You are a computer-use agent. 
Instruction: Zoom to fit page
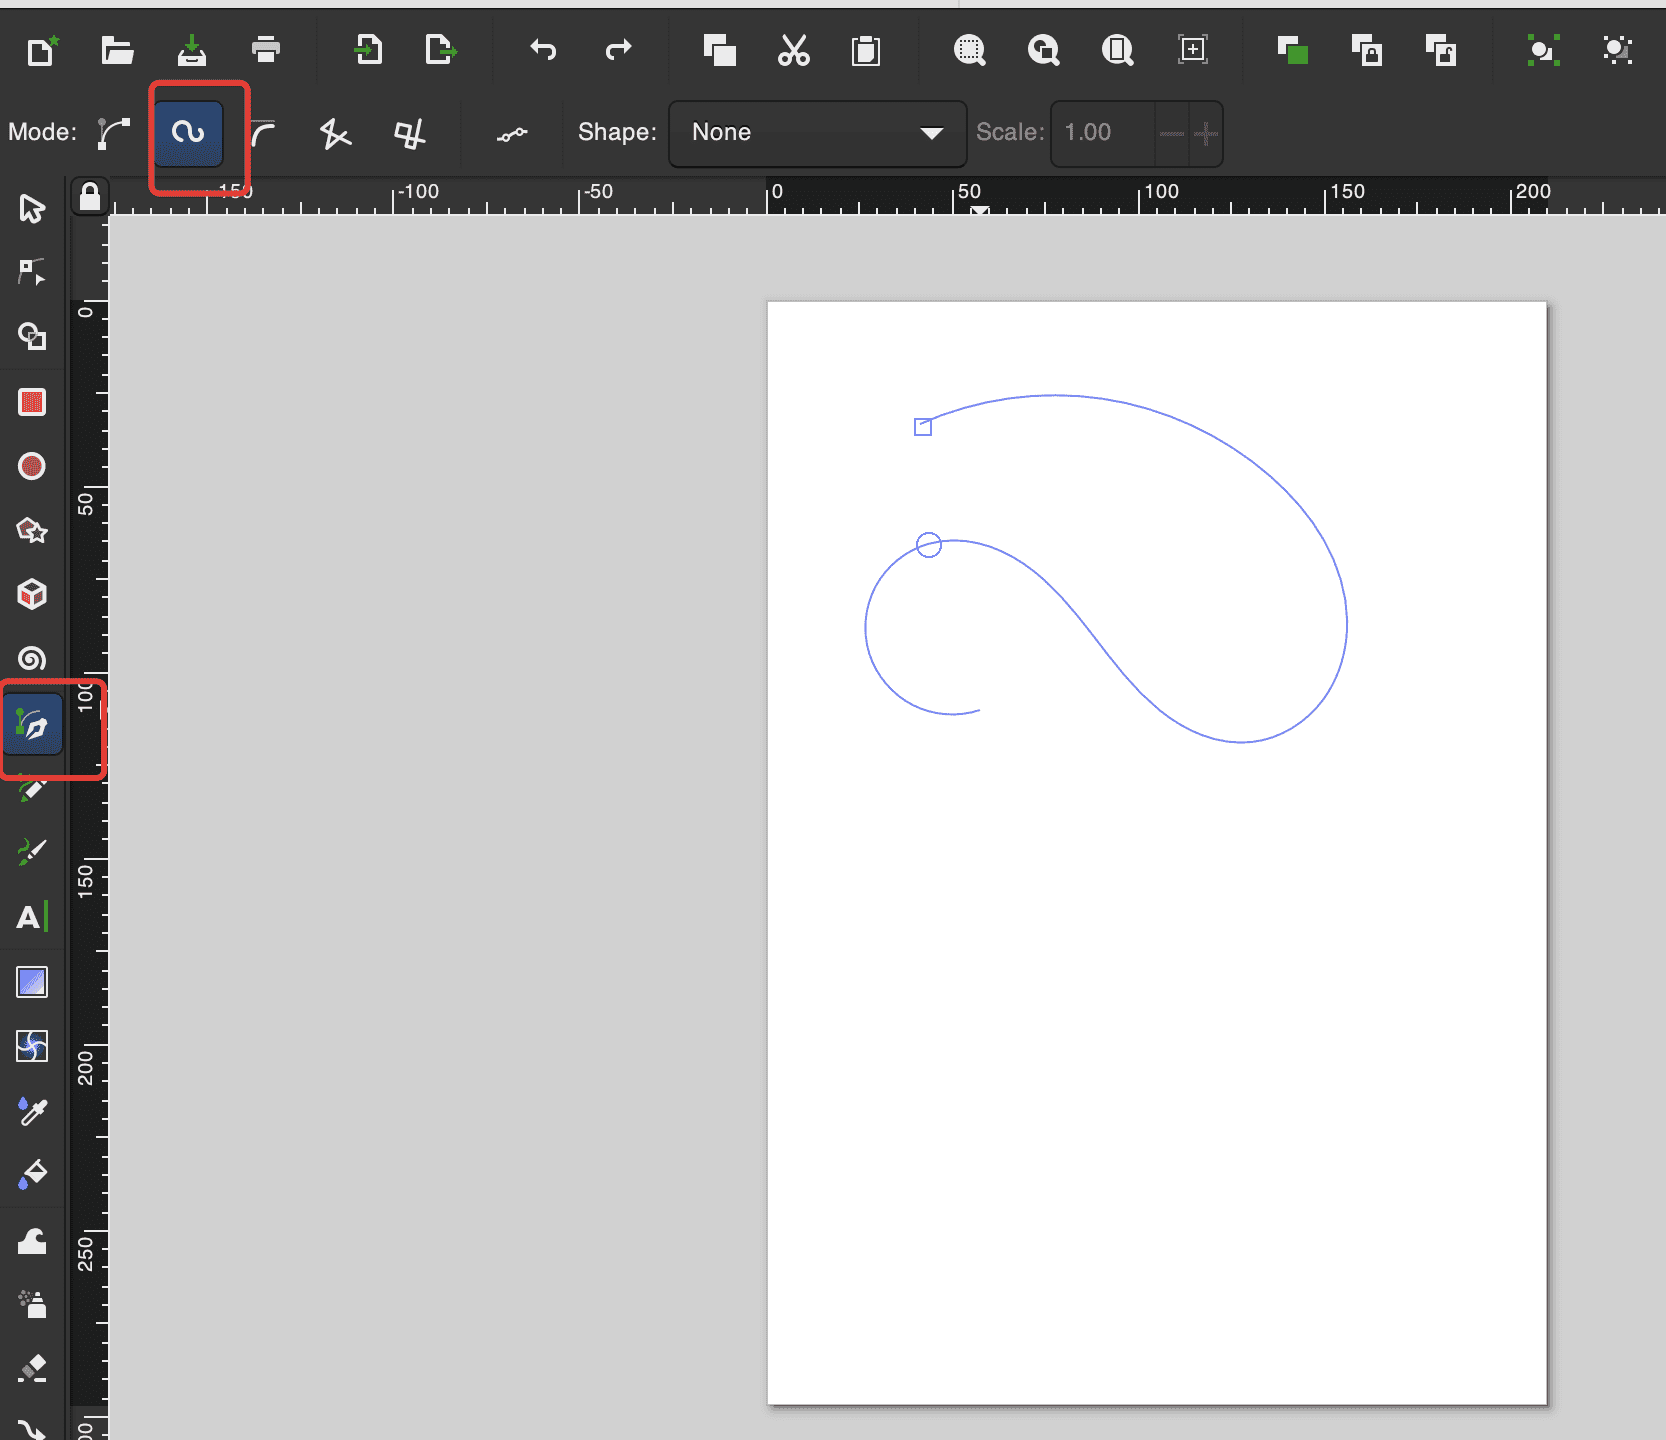click(x=1117, y=49)
